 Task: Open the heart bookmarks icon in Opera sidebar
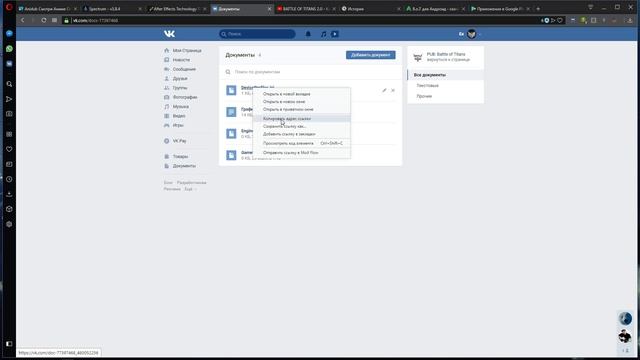(9, 149)
